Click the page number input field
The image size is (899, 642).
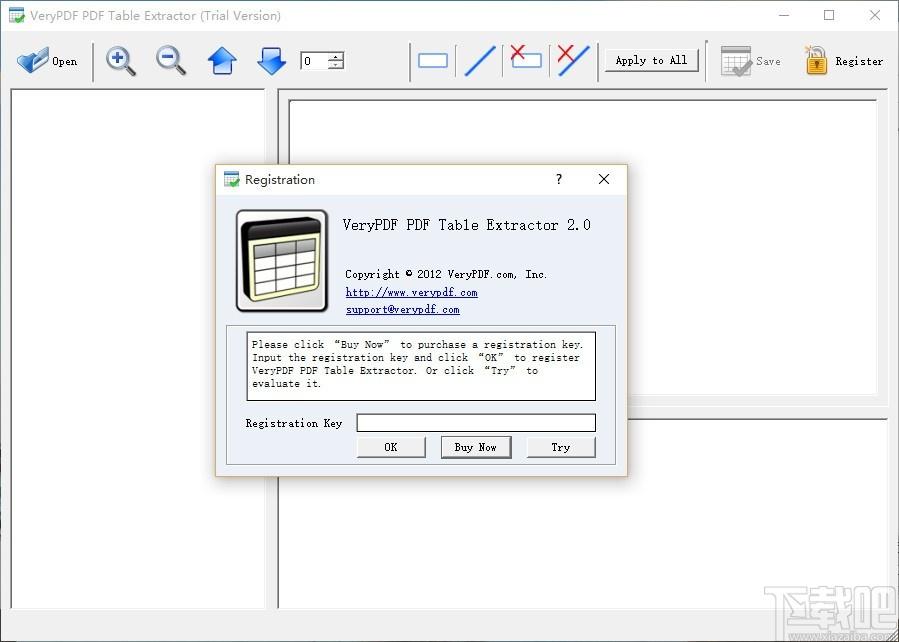click(314, 61)
